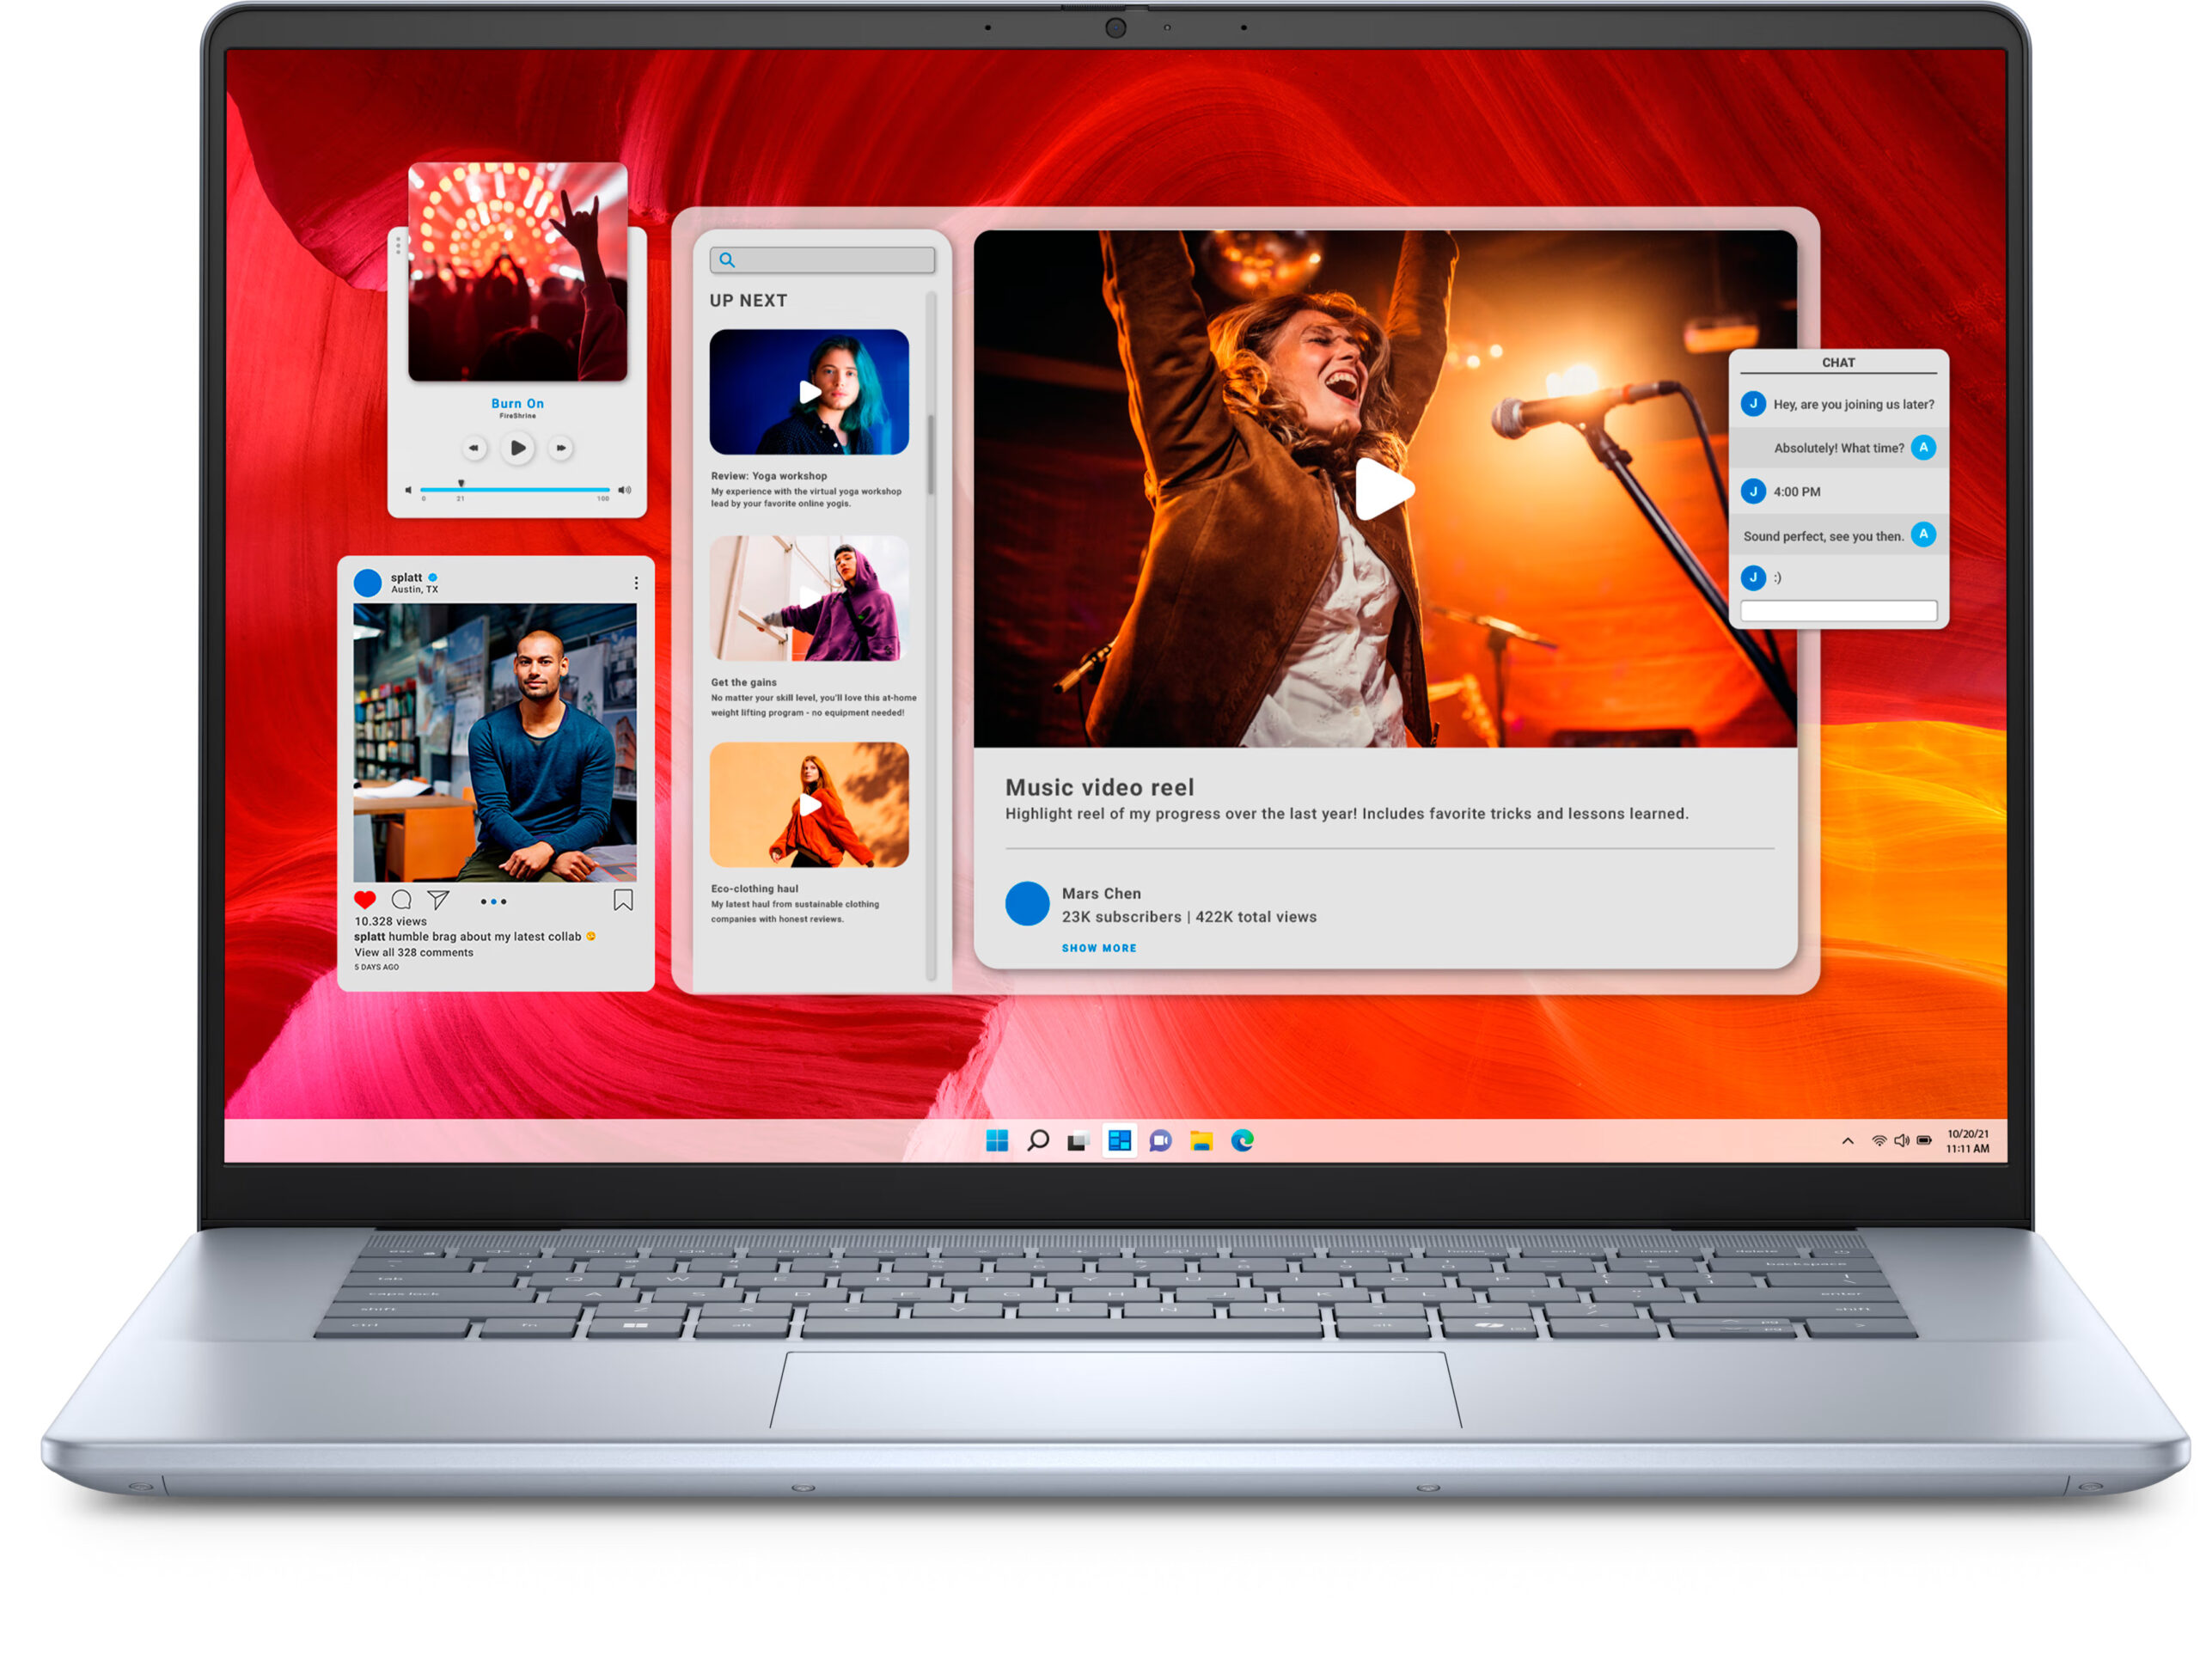Screen dimensions: 2200x1680
Task: Click the play button in music player
Action: pos(517,448)
